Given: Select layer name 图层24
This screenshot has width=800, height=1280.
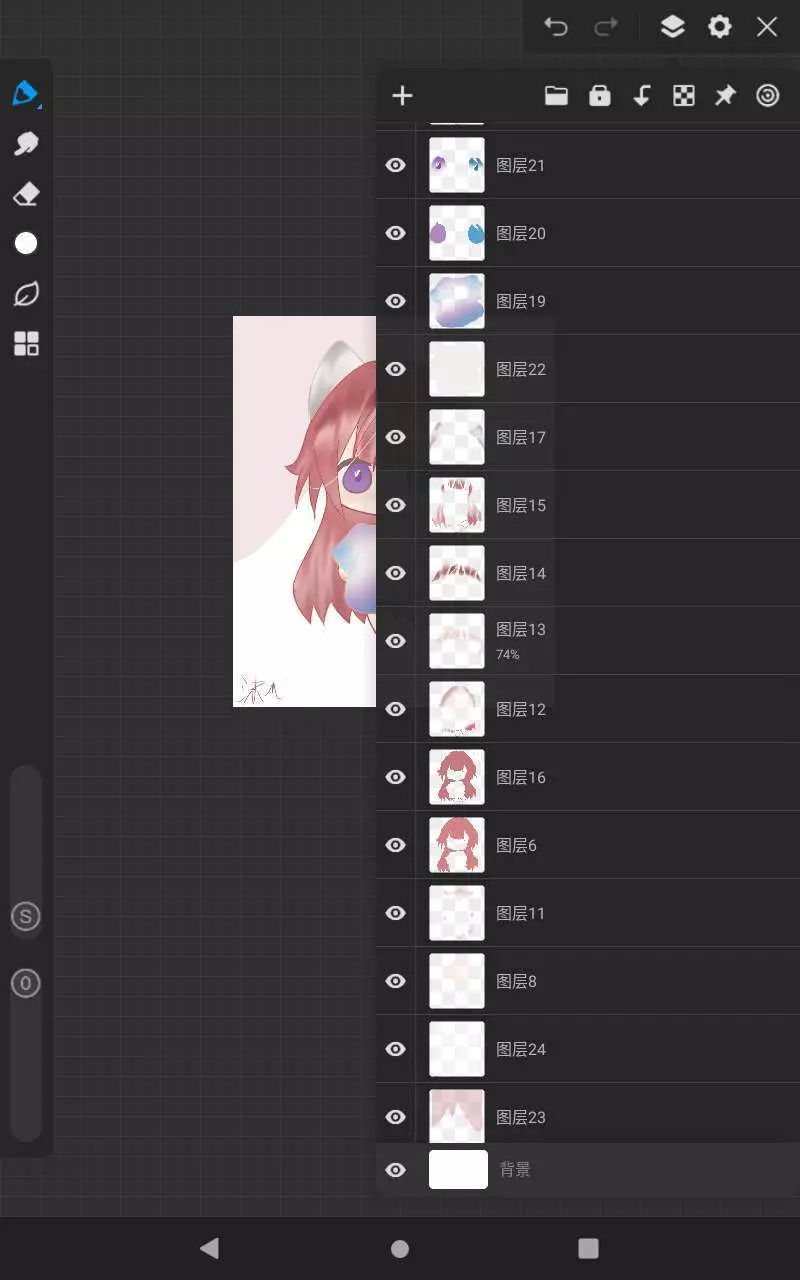Looking at the screenshot, I should tap(521, 1049).
